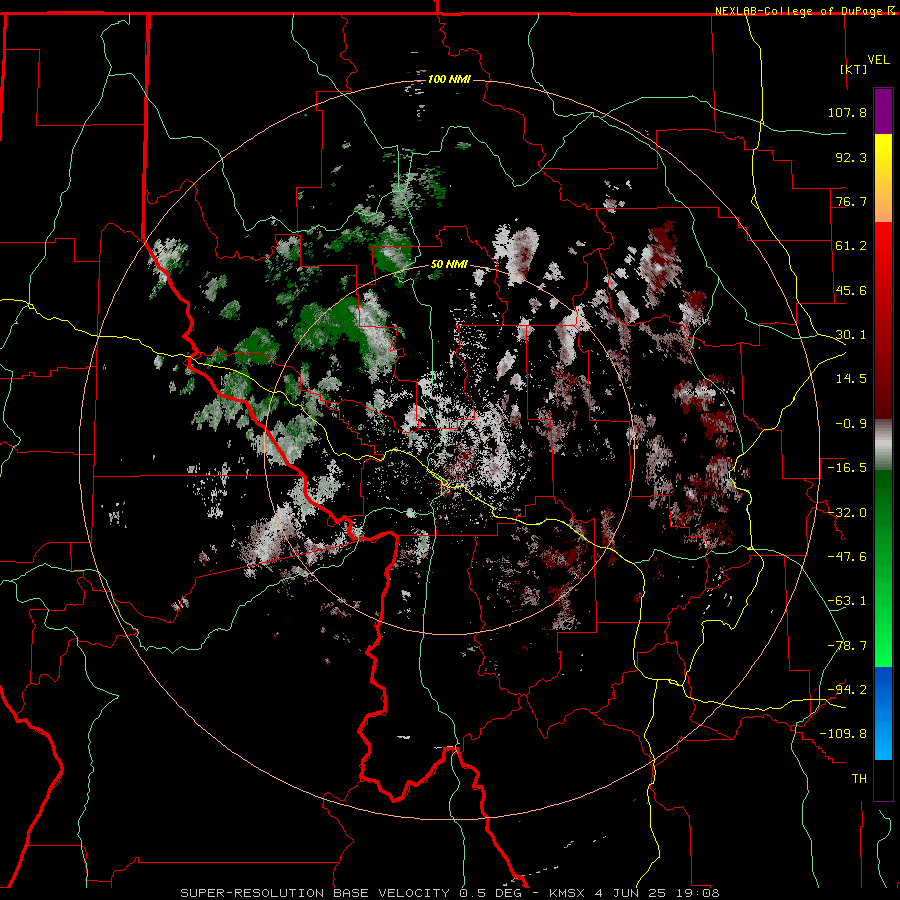Click the TH label on the legend
This screenshot has width=900, height=900.
[859, 779]
